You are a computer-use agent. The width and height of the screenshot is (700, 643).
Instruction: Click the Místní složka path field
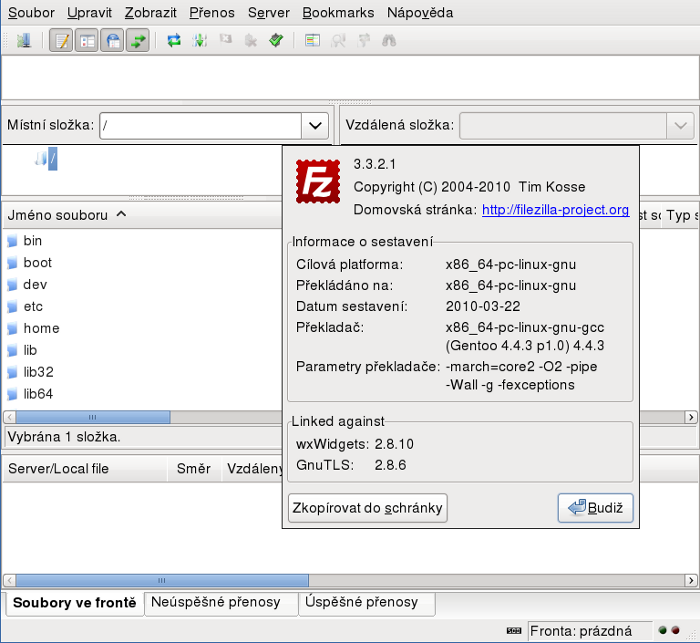pyautogui.click(x=200, y=125)
